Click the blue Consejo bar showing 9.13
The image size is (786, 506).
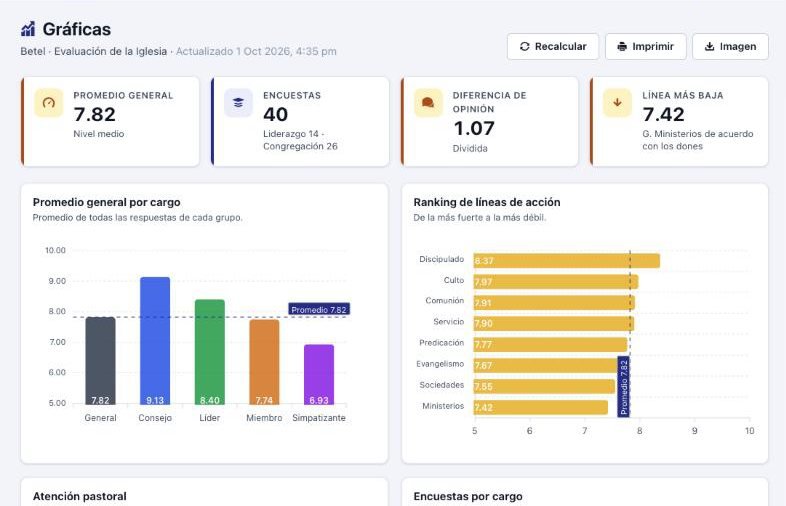[x=155, y=341]
